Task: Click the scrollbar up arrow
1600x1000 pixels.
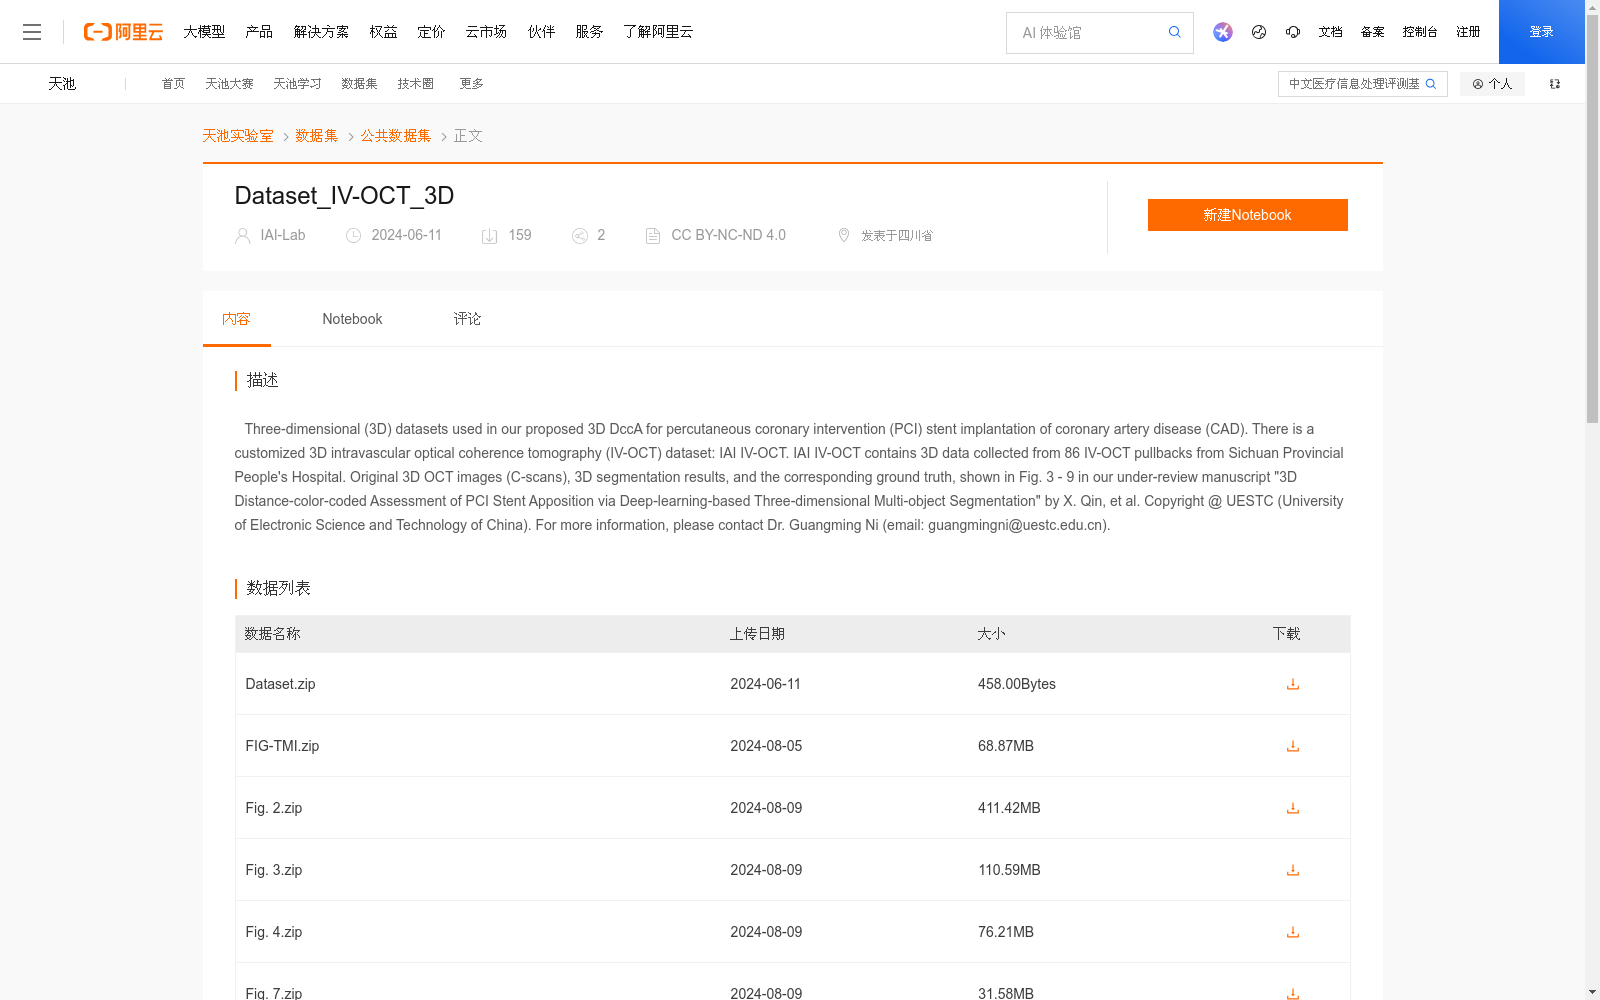Action: point(1592,7)
